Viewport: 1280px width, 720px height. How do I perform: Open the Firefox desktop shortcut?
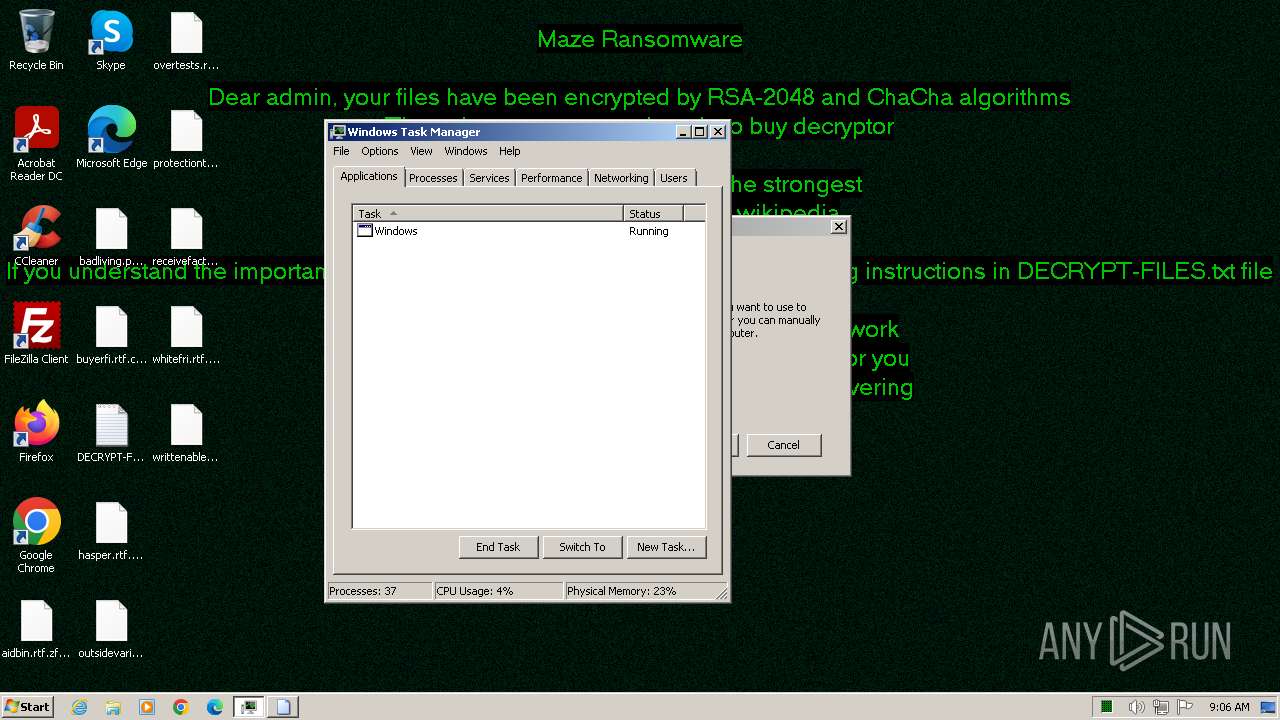coord(36,432)
